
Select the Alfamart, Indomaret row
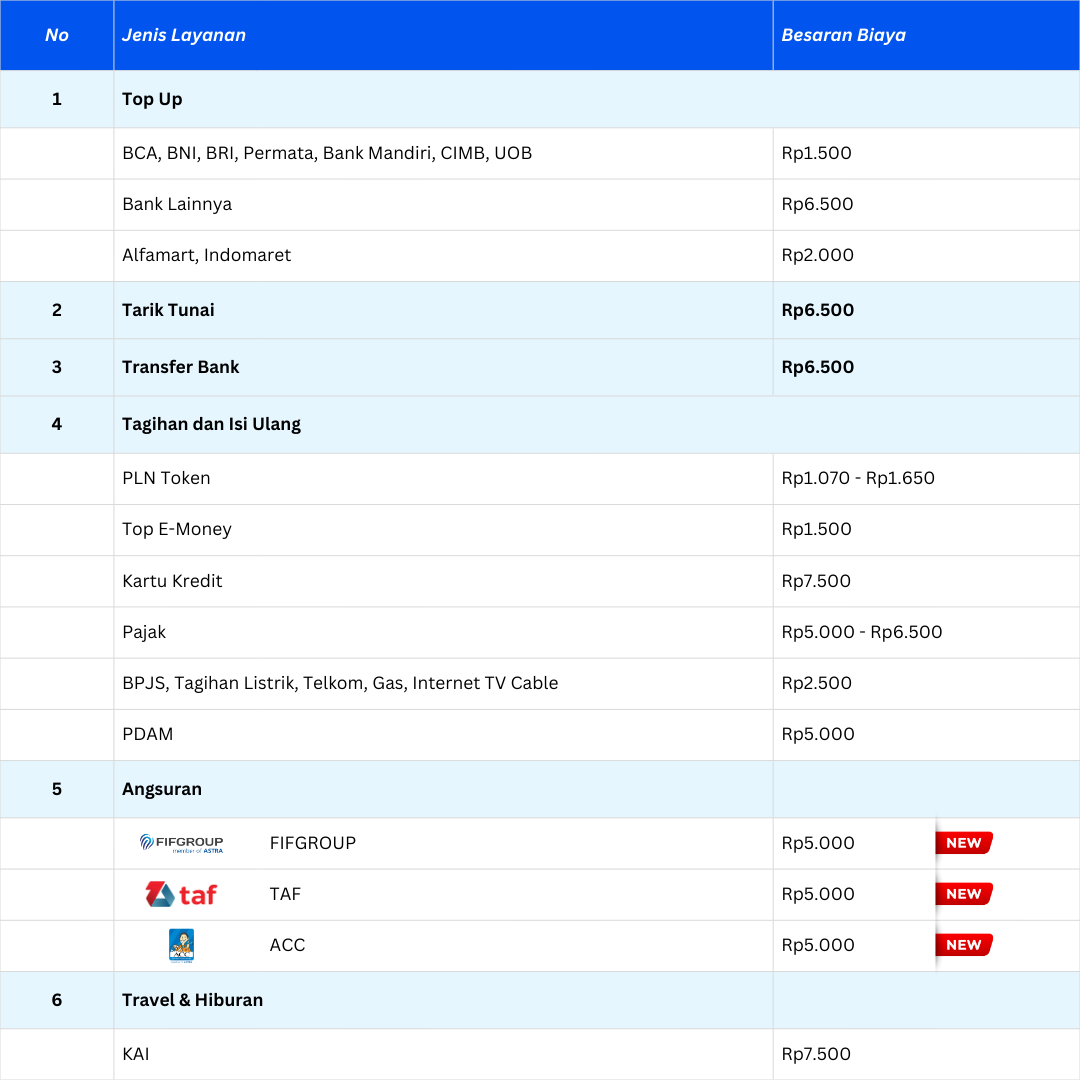point(206,255)
